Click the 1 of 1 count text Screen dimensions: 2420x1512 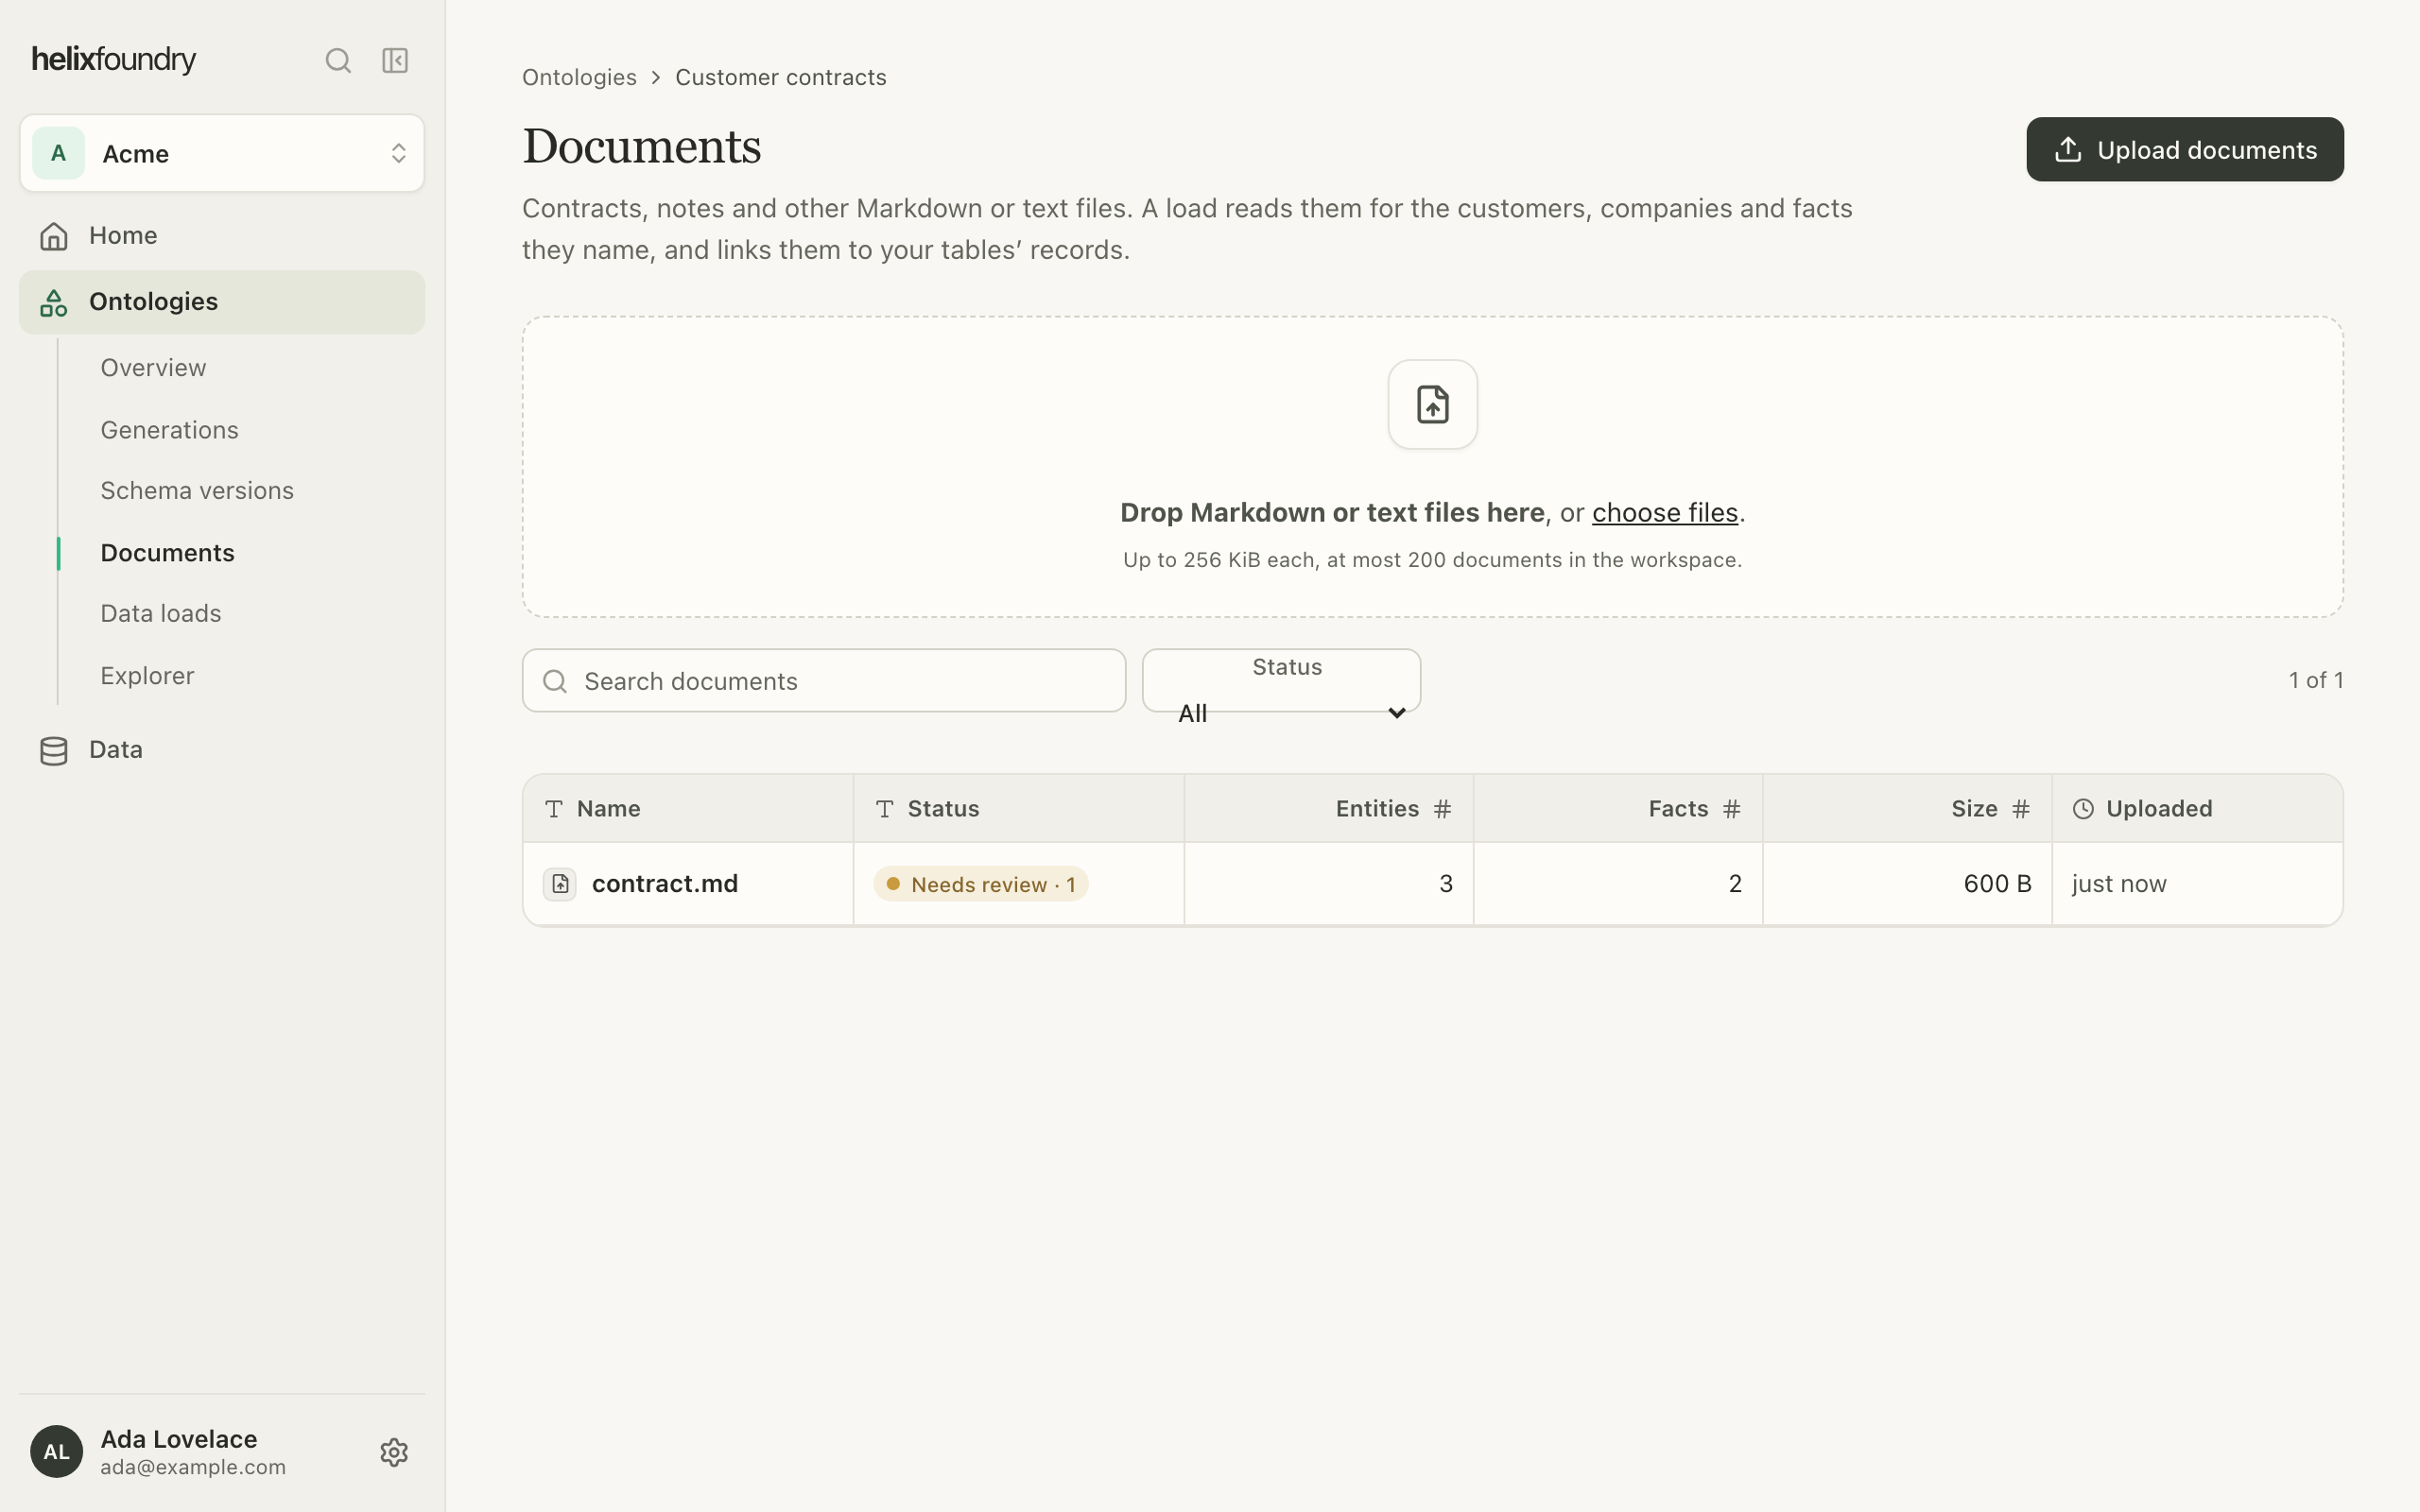pos(2315,681)
